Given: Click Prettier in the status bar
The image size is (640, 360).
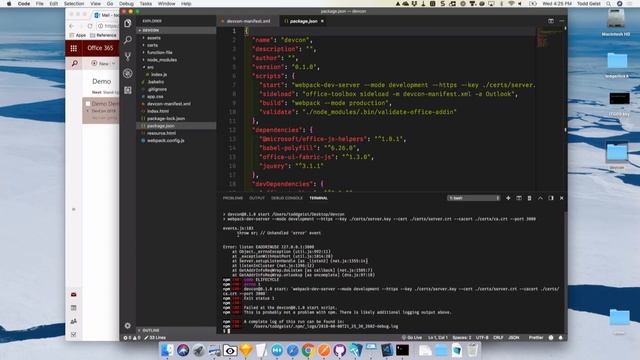Looking at the screenshot, I should 536,338.
